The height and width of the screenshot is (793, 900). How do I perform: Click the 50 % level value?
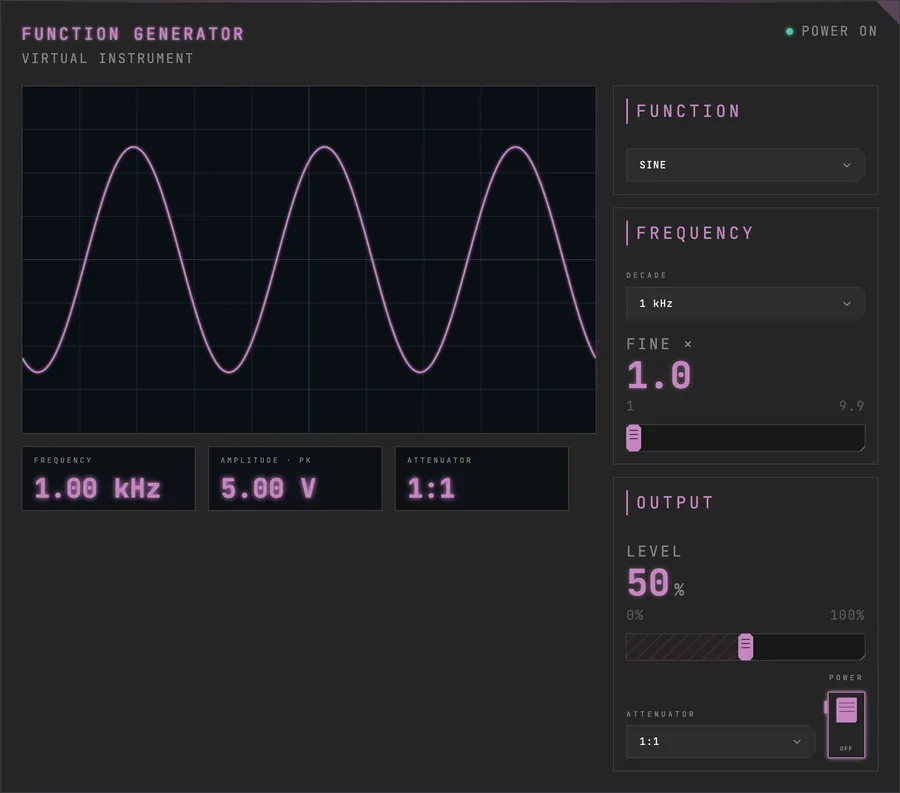655,584
